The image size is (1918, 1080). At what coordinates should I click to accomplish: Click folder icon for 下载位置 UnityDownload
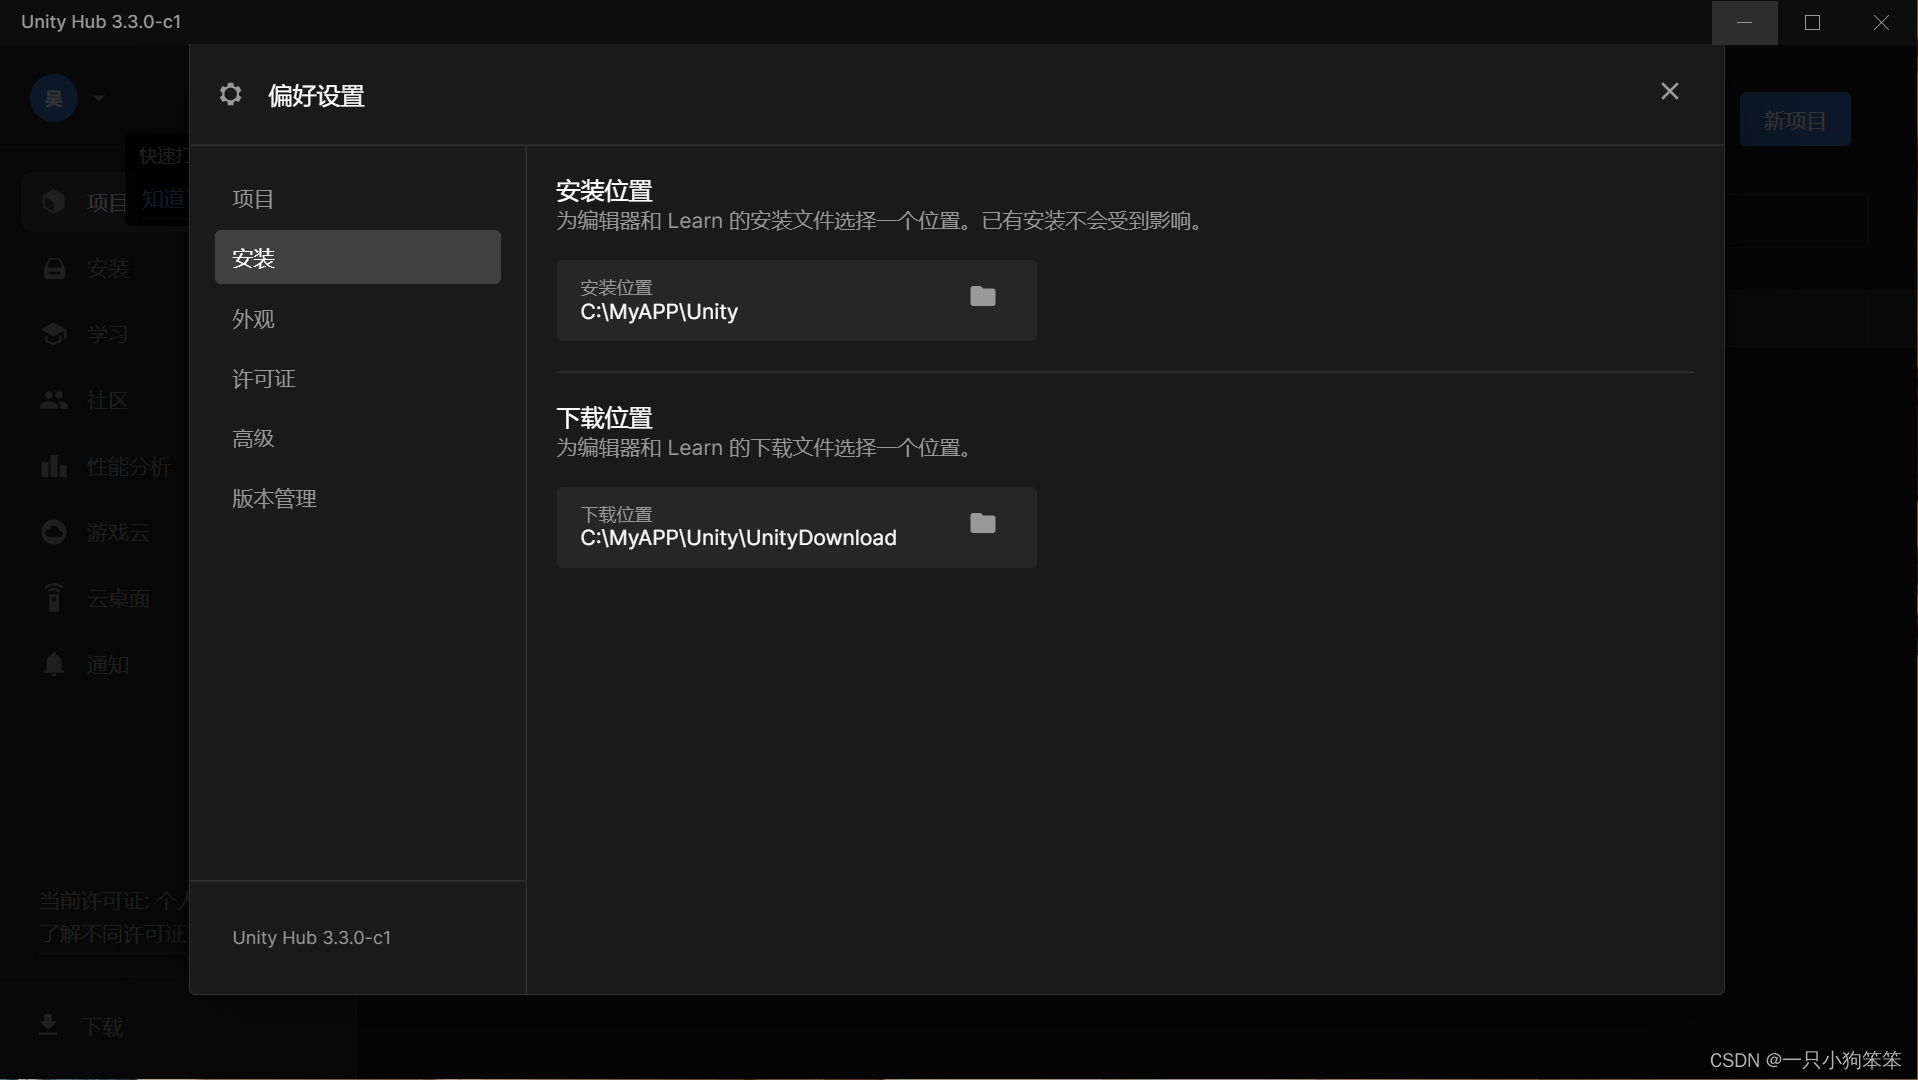[x=983, y=523]
